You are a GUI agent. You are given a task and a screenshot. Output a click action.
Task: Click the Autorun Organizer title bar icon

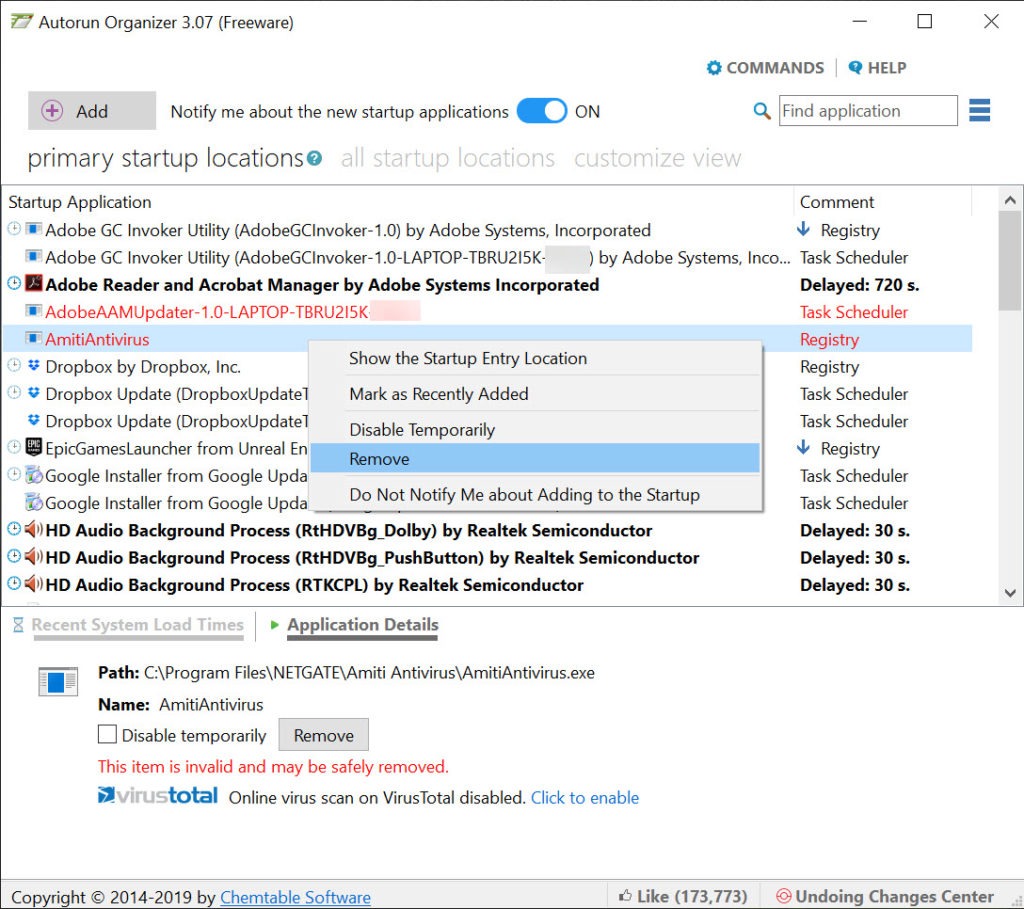pyautogui.click(x=21, y=21)
